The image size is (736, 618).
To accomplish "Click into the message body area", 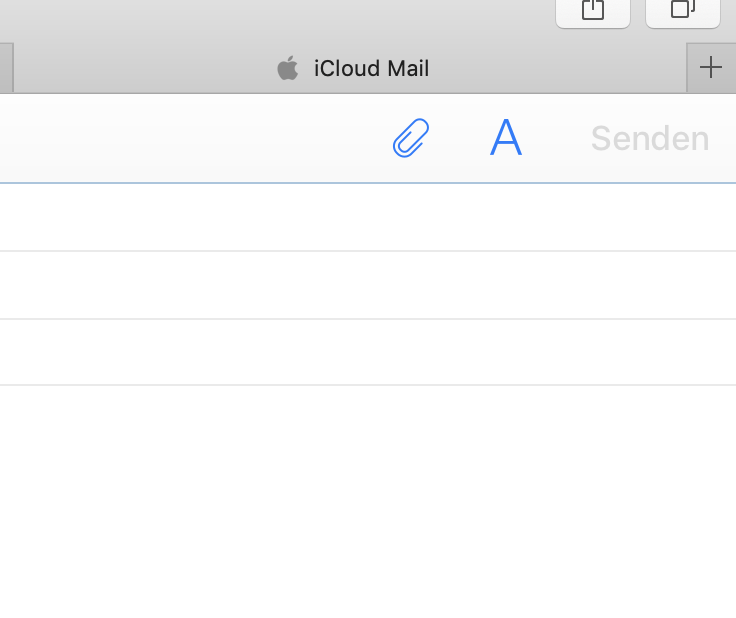I will (368, 500).
